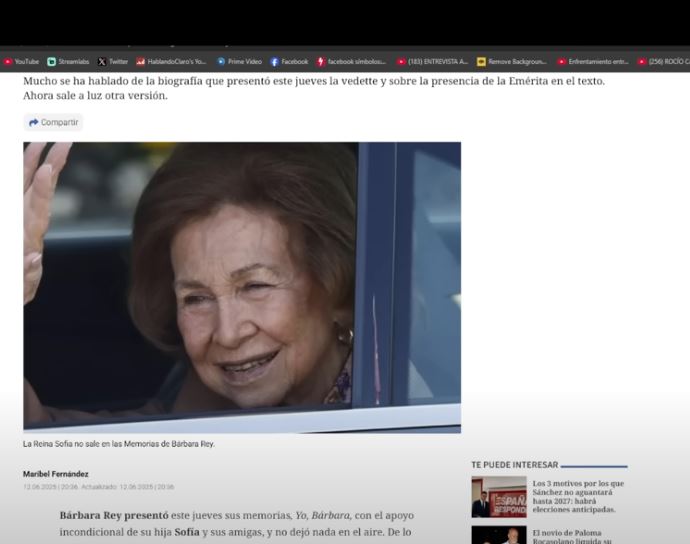Screen dimensions: 690x544
Task: Click the article publication date line
Action: [99, 487]
